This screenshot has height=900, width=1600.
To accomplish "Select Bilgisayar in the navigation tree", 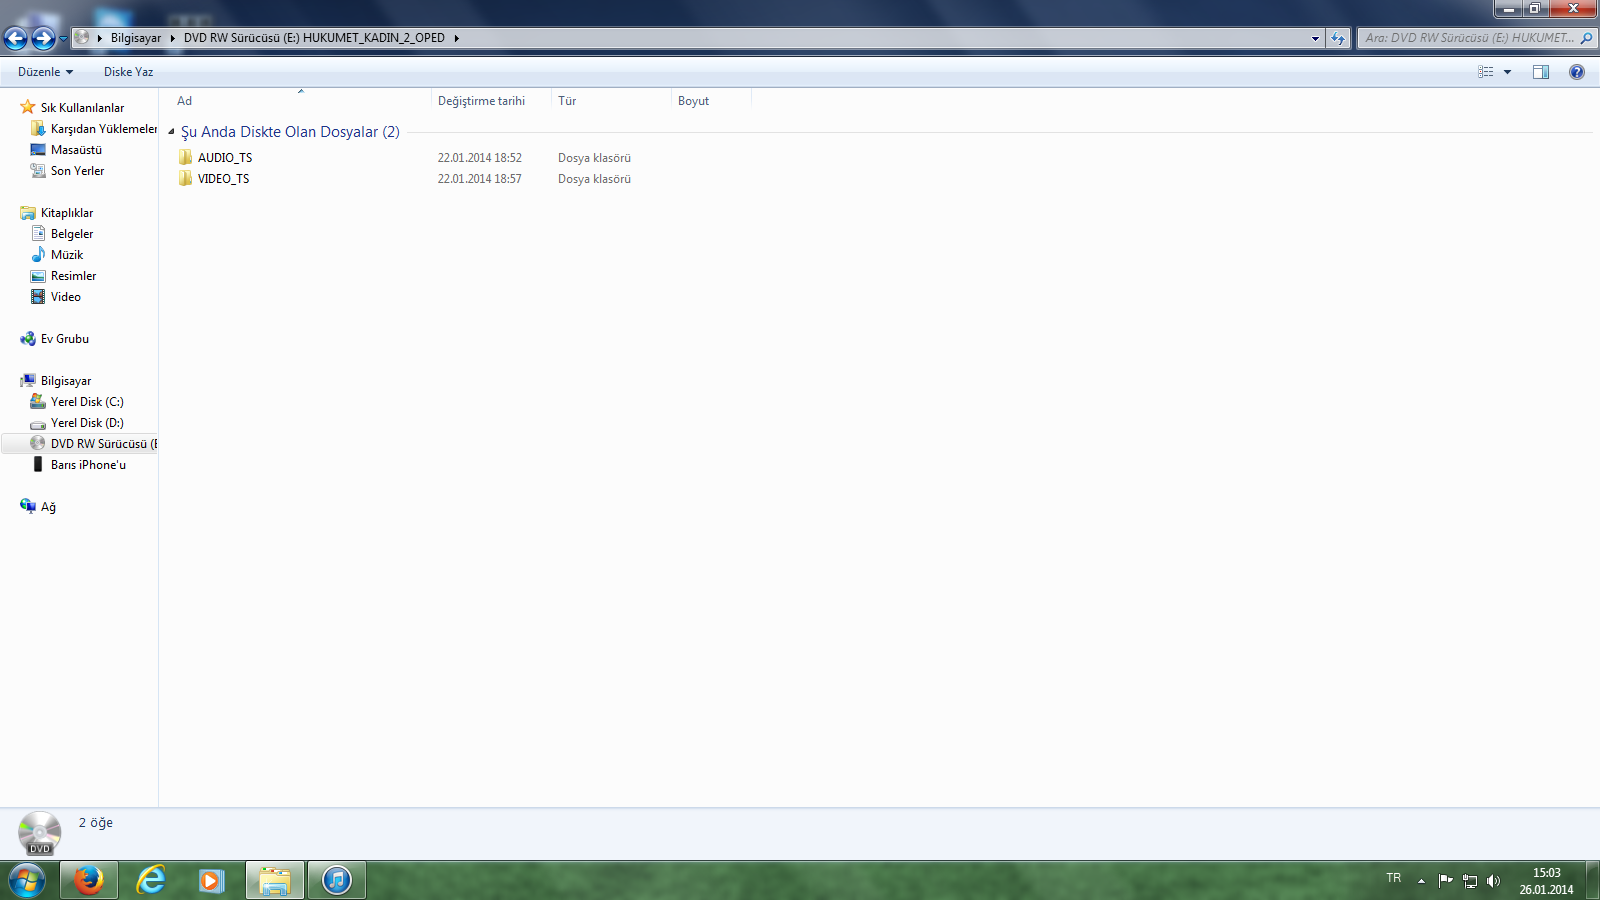I will click(66, 381).
